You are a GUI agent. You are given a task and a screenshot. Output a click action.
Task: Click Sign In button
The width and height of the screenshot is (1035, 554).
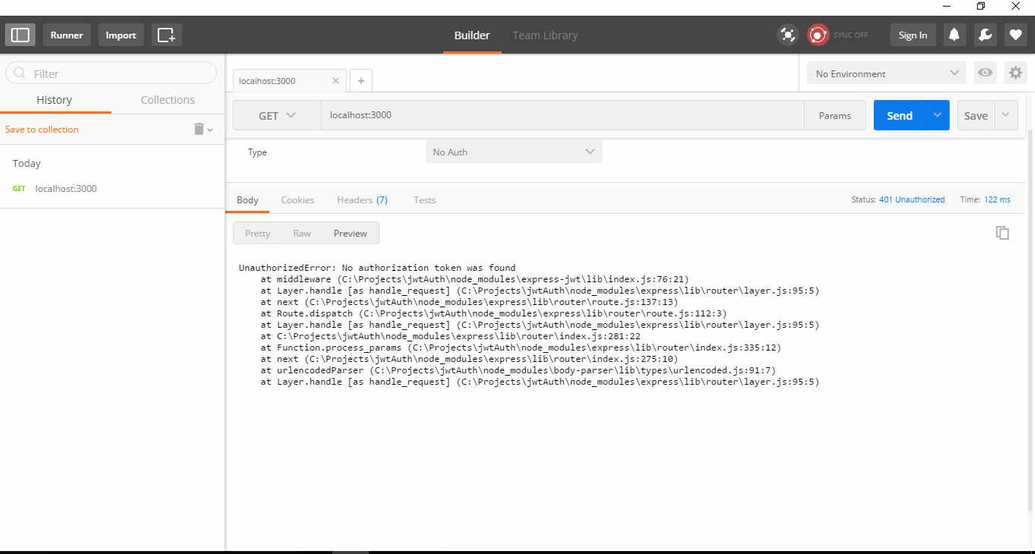click(912, 35)
